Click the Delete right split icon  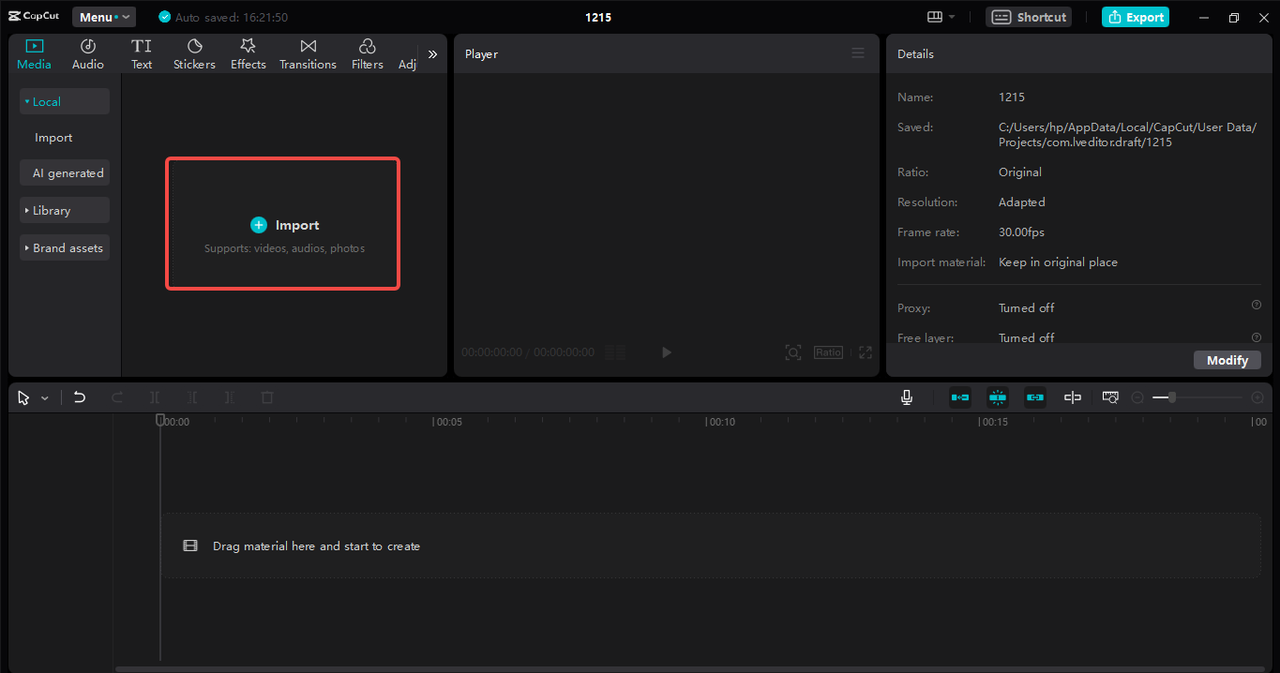229,397
